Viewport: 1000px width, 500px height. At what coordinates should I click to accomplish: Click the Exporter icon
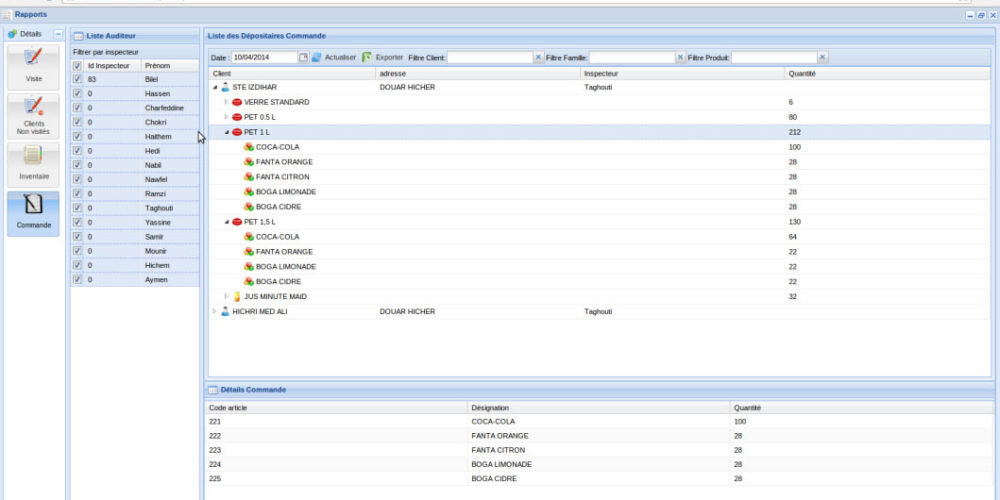[367, 58]
